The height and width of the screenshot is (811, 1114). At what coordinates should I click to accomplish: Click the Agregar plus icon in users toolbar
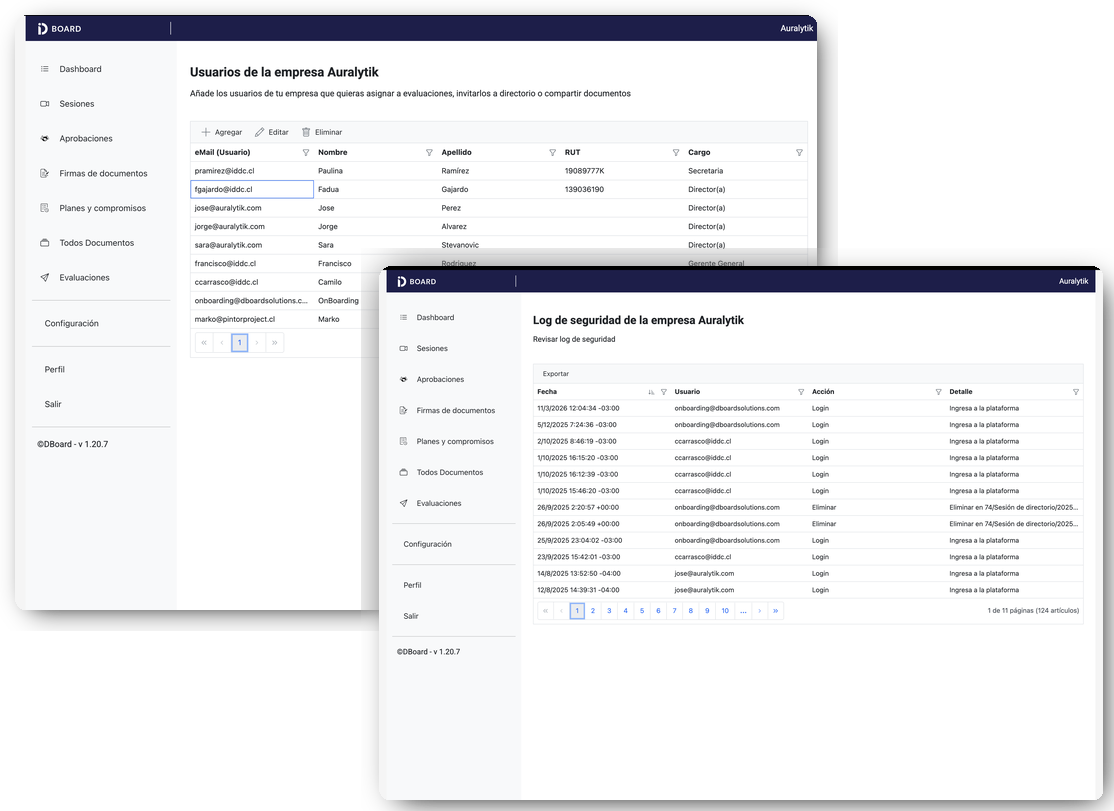(206, 132)
